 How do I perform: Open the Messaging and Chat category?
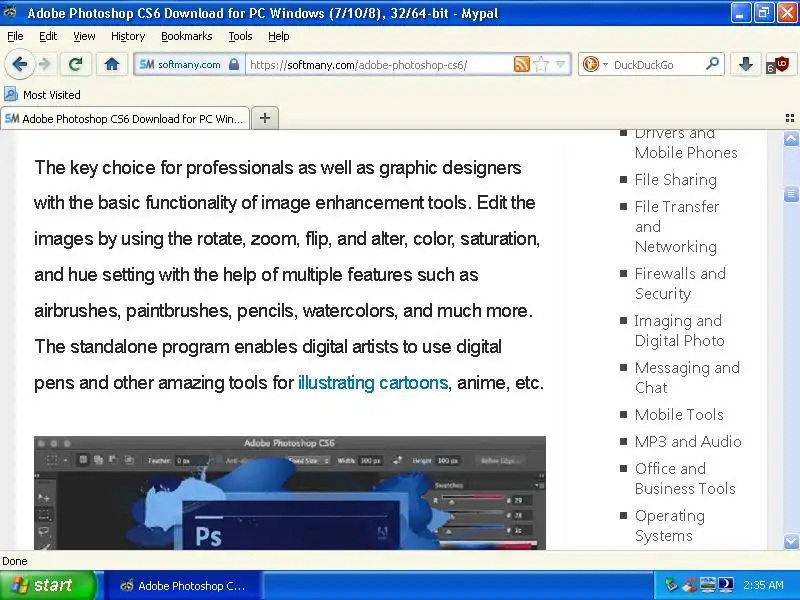687,378
